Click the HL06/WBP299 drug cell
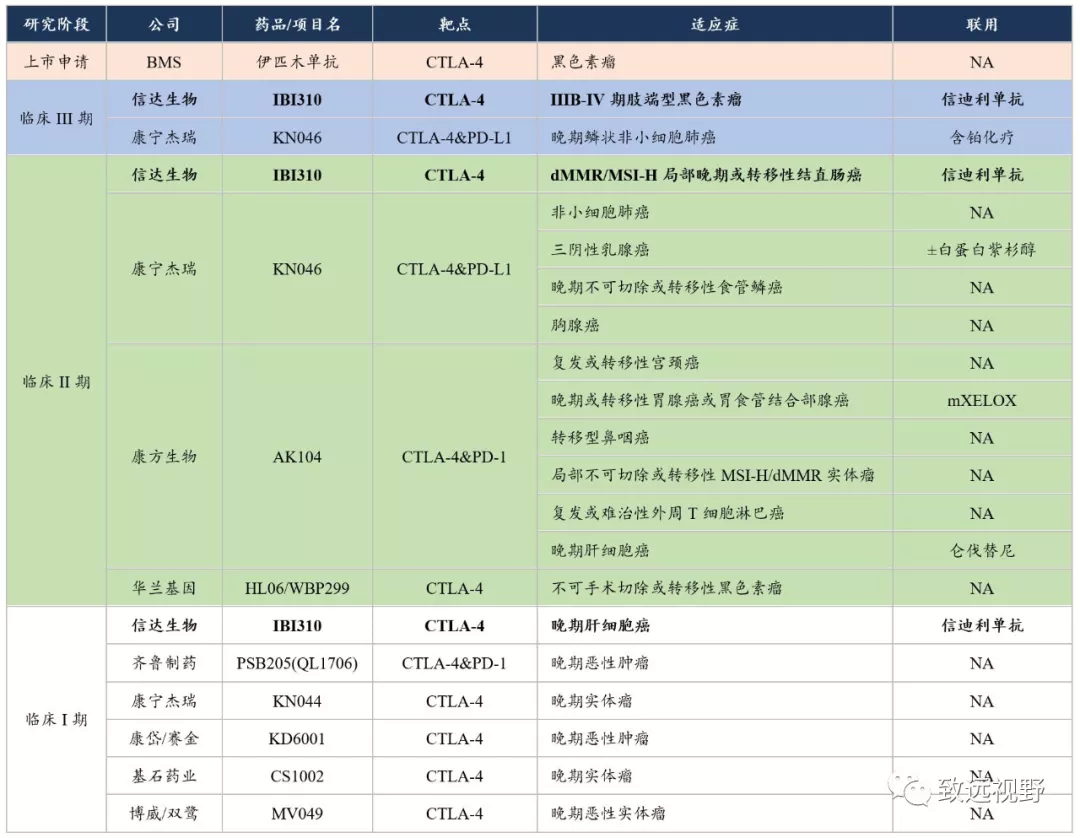This screenshot has width=1080, height=838. tap(298, 588)
